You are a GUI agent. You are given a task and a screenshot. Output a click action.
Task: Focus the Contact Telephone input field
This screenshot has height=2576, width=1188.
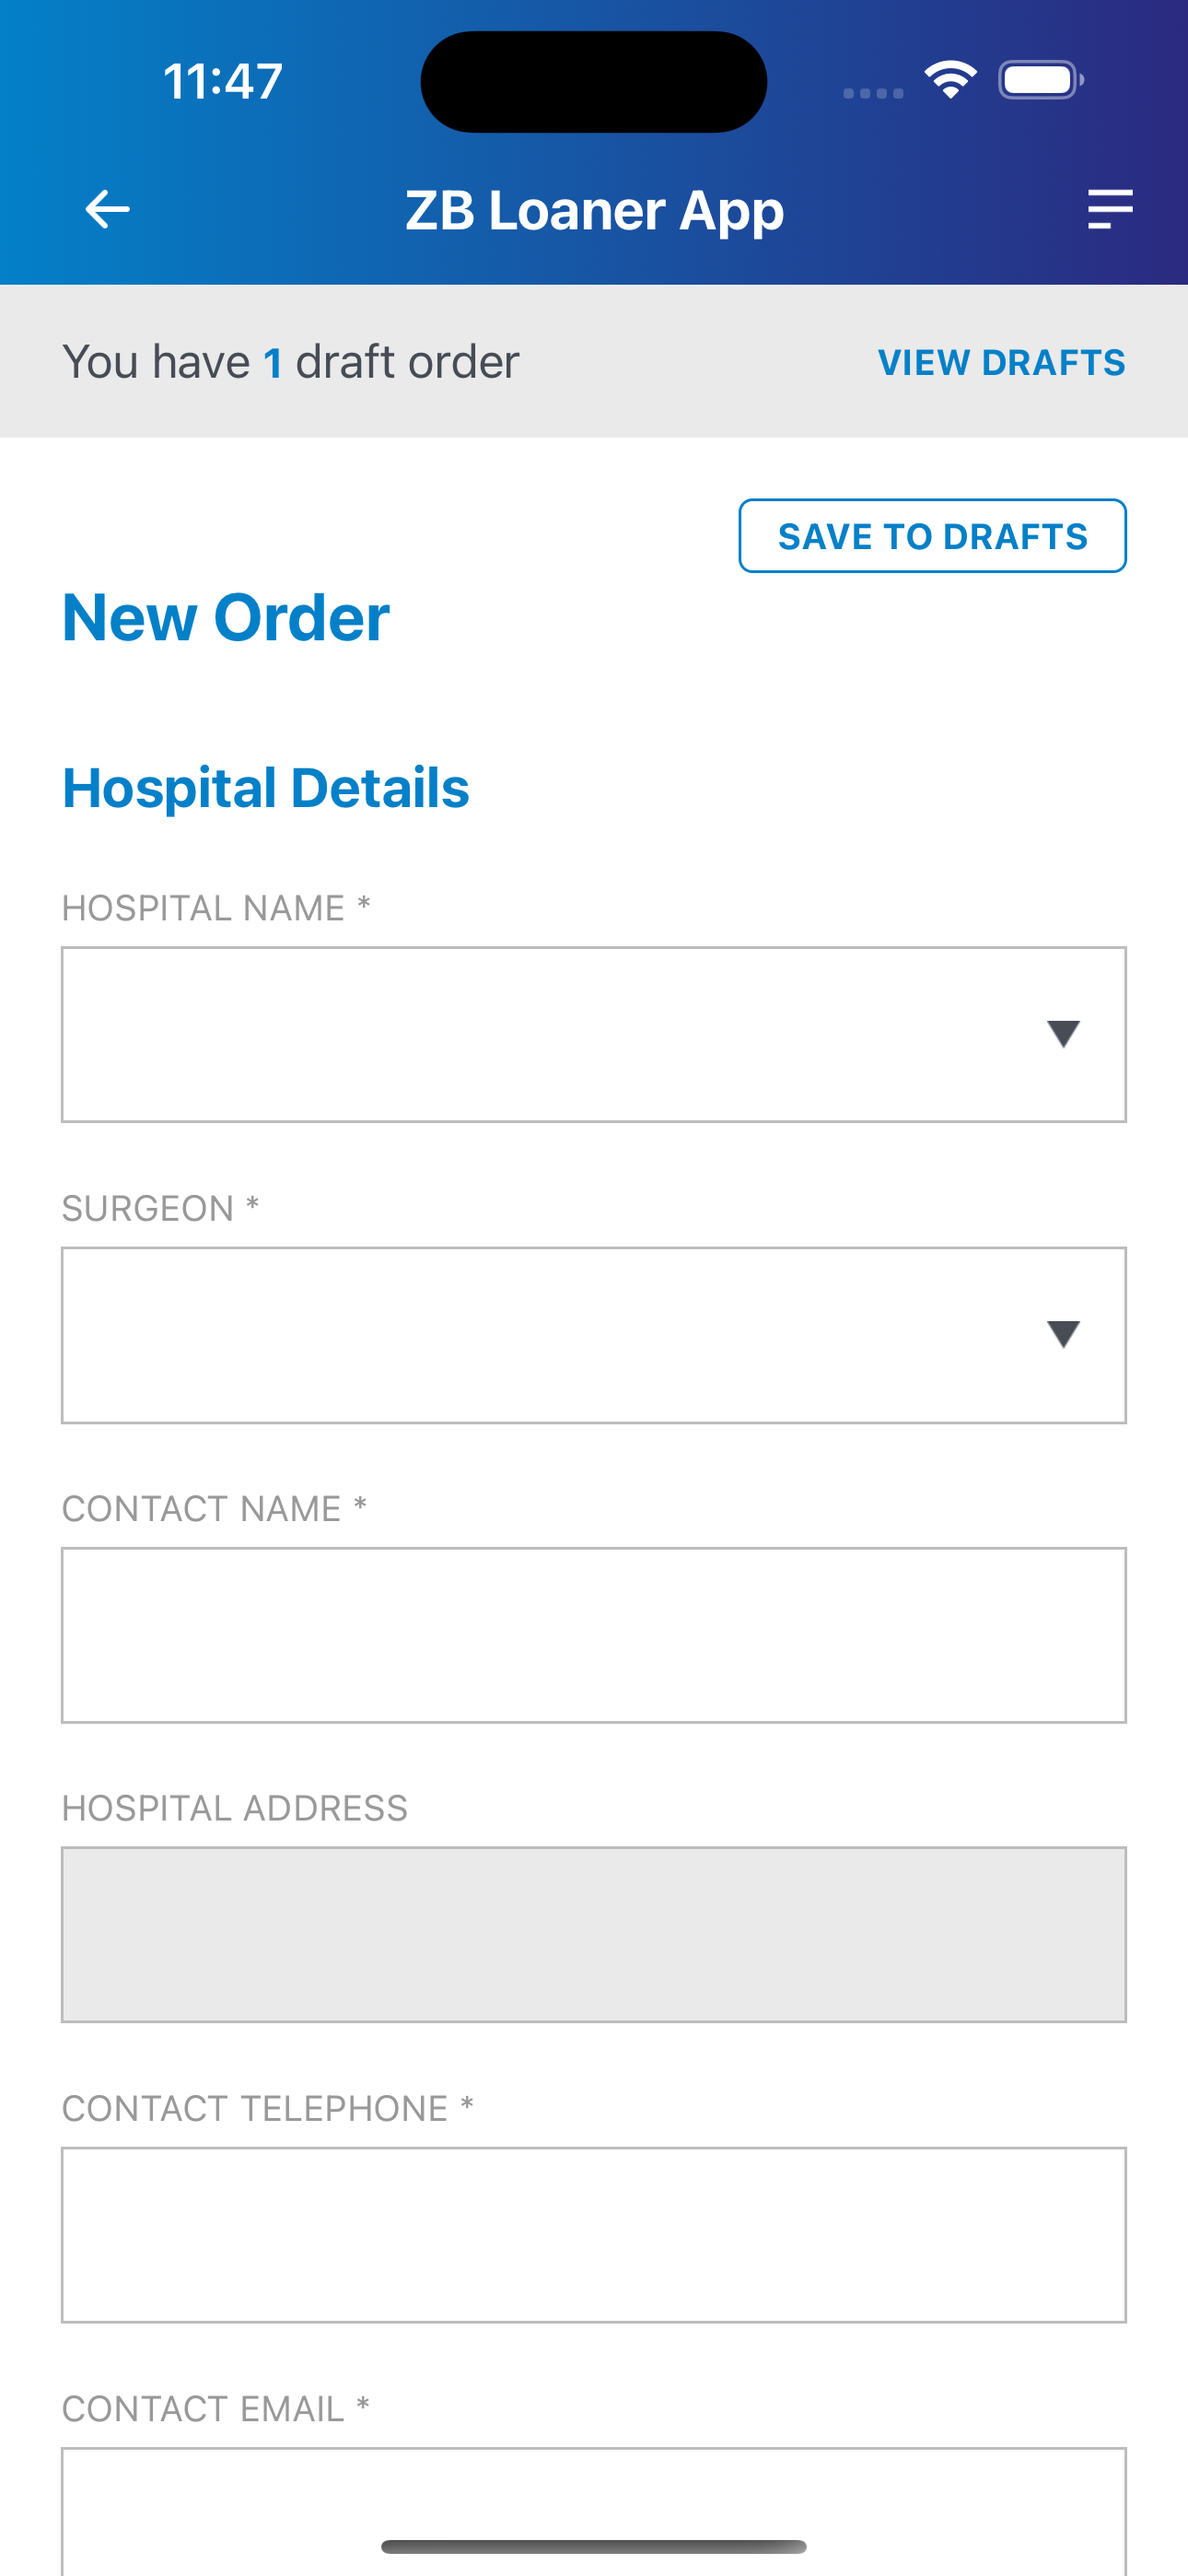[x=594, y=2235]
